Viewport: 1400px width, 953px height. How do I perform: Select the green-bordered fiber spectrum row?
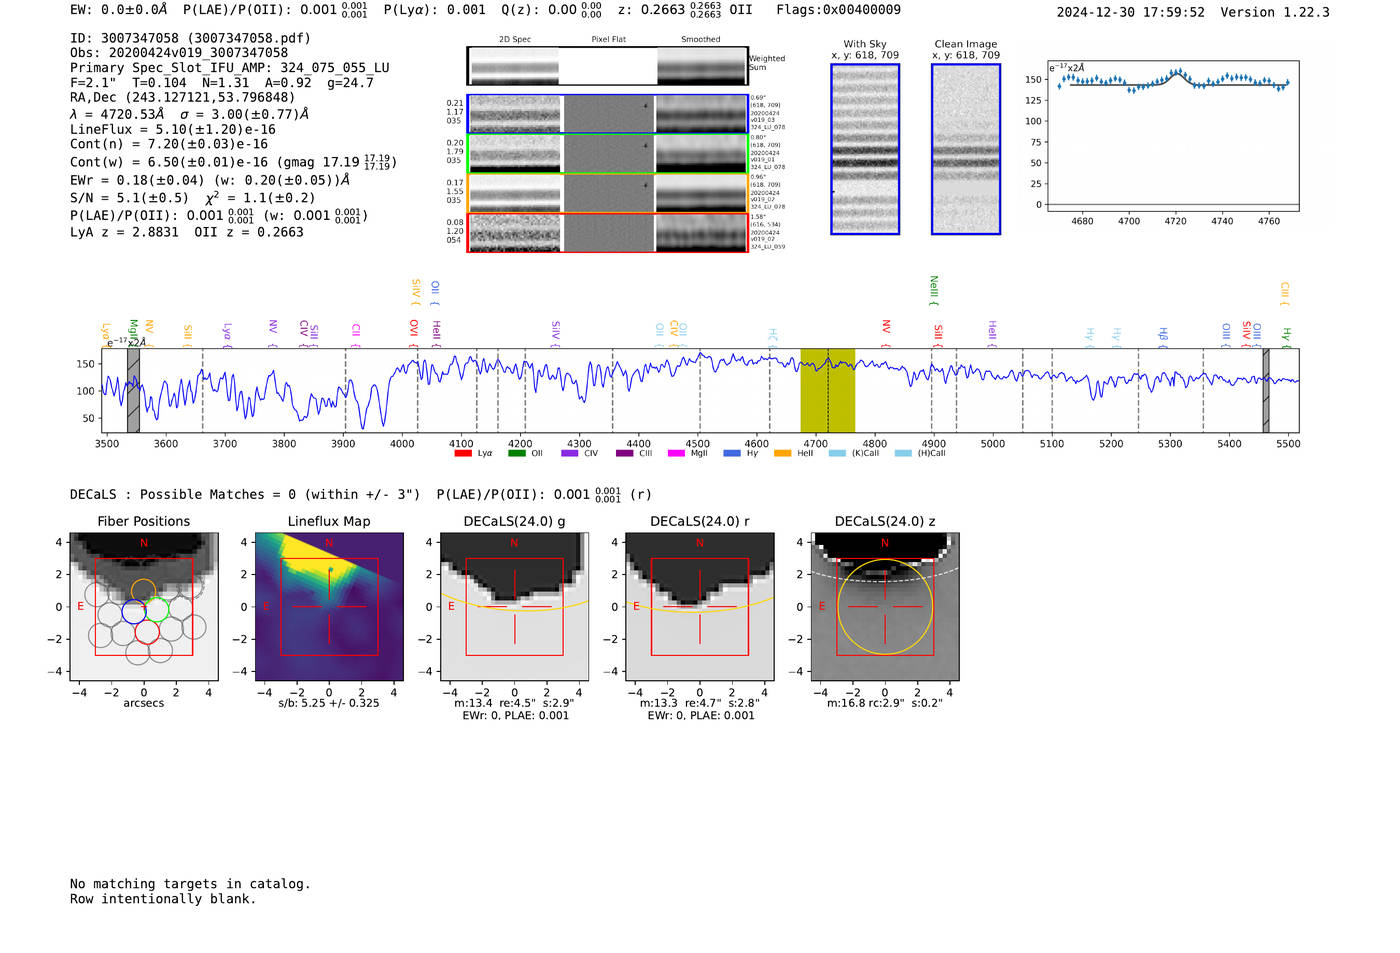(x=607, y=154)
